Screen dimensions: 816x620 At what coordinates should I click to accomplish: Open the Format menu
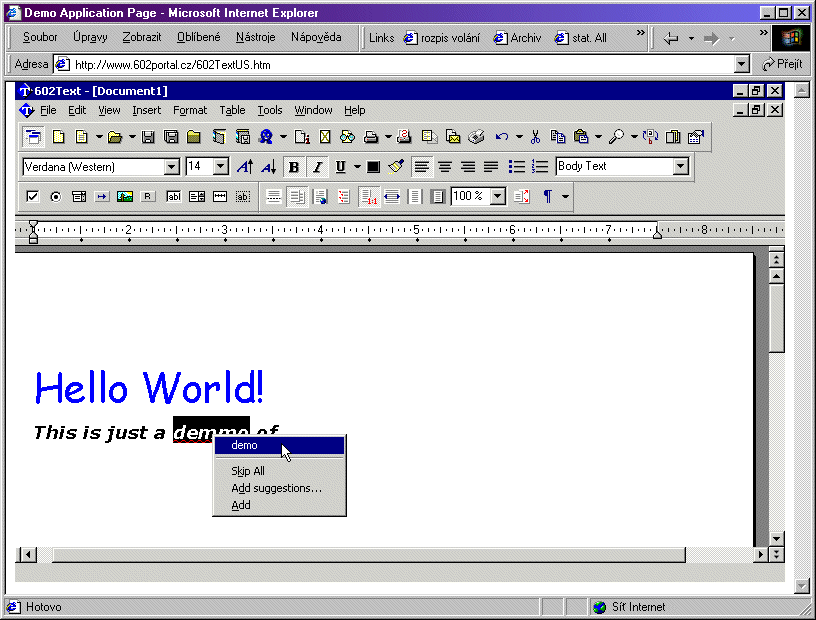pos(190,110)
